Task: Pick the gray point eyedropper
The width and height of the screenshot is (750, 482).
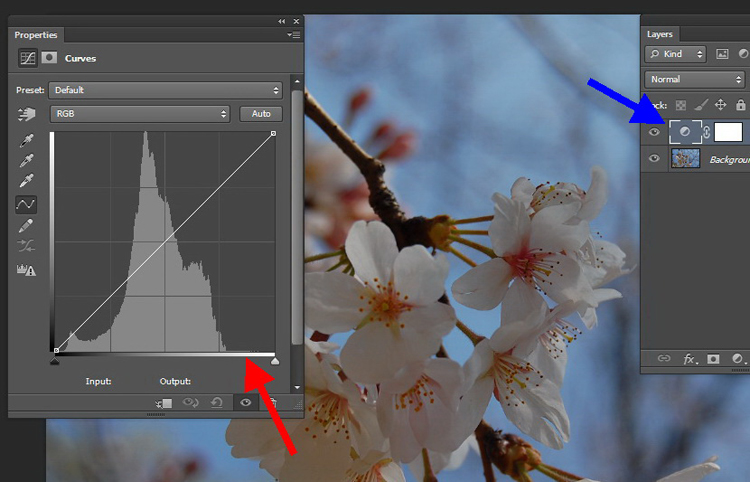Action: [26, 161]
